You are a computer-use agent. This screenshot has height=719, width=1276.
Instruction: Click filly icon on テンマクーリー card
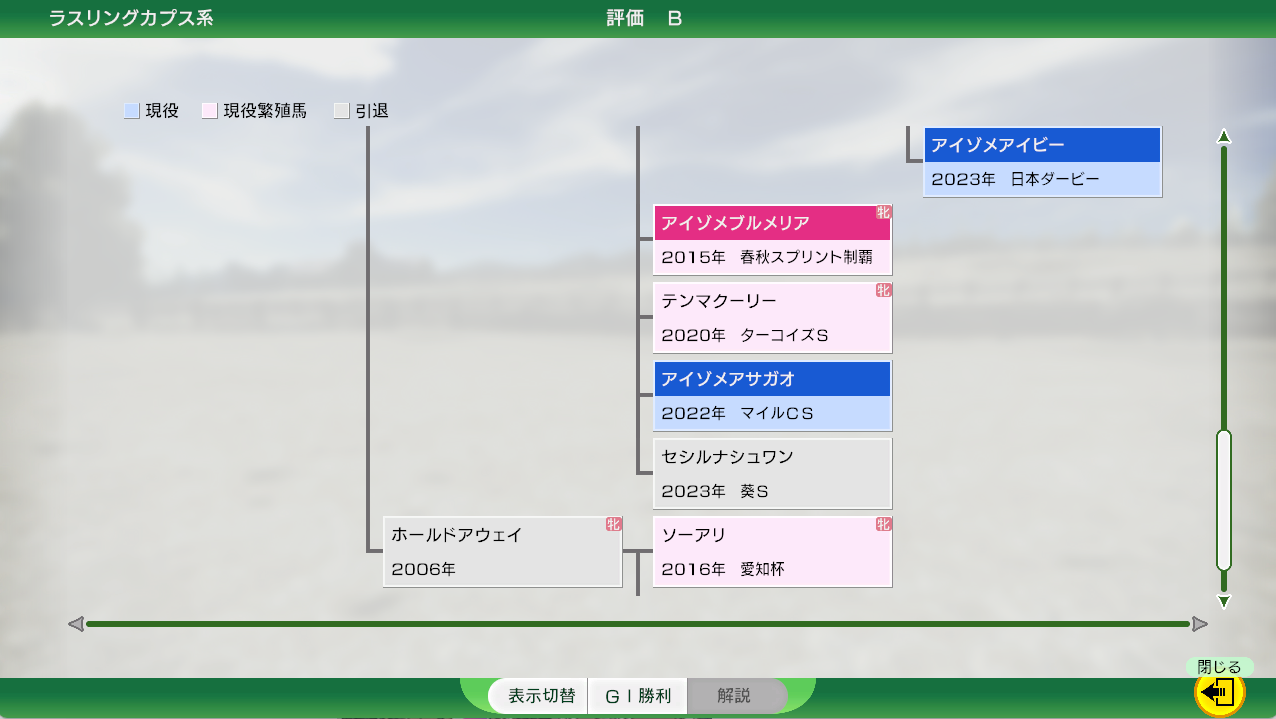coord(883,291)
